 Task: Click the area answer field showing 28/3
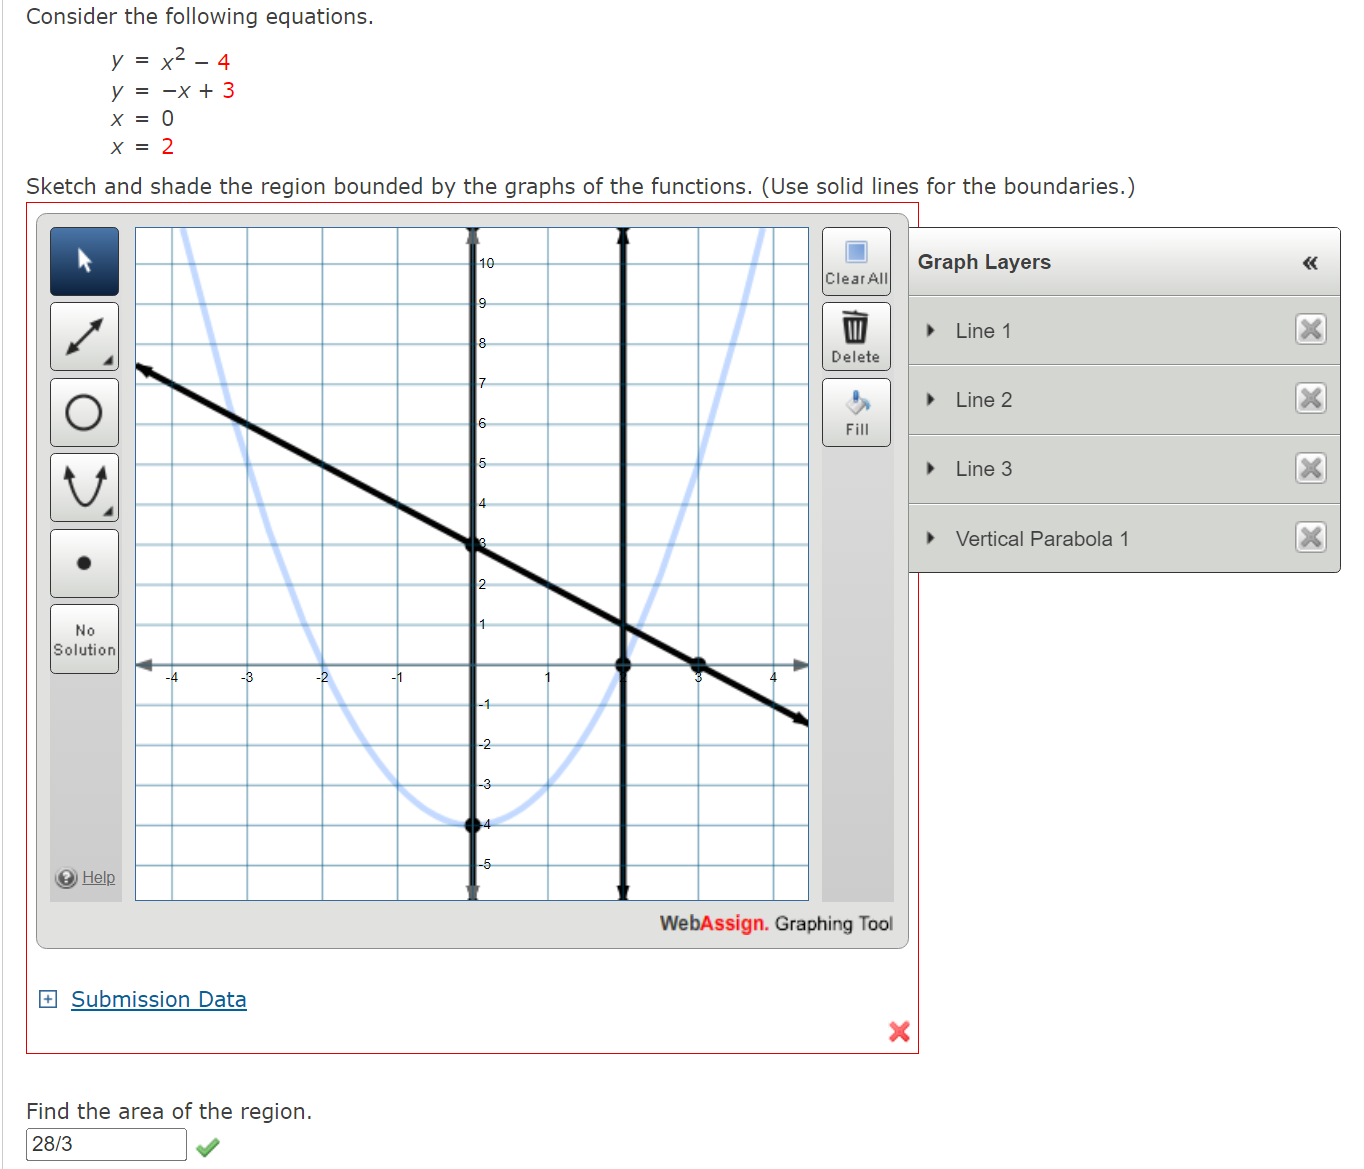click(x=104, y=1144)
